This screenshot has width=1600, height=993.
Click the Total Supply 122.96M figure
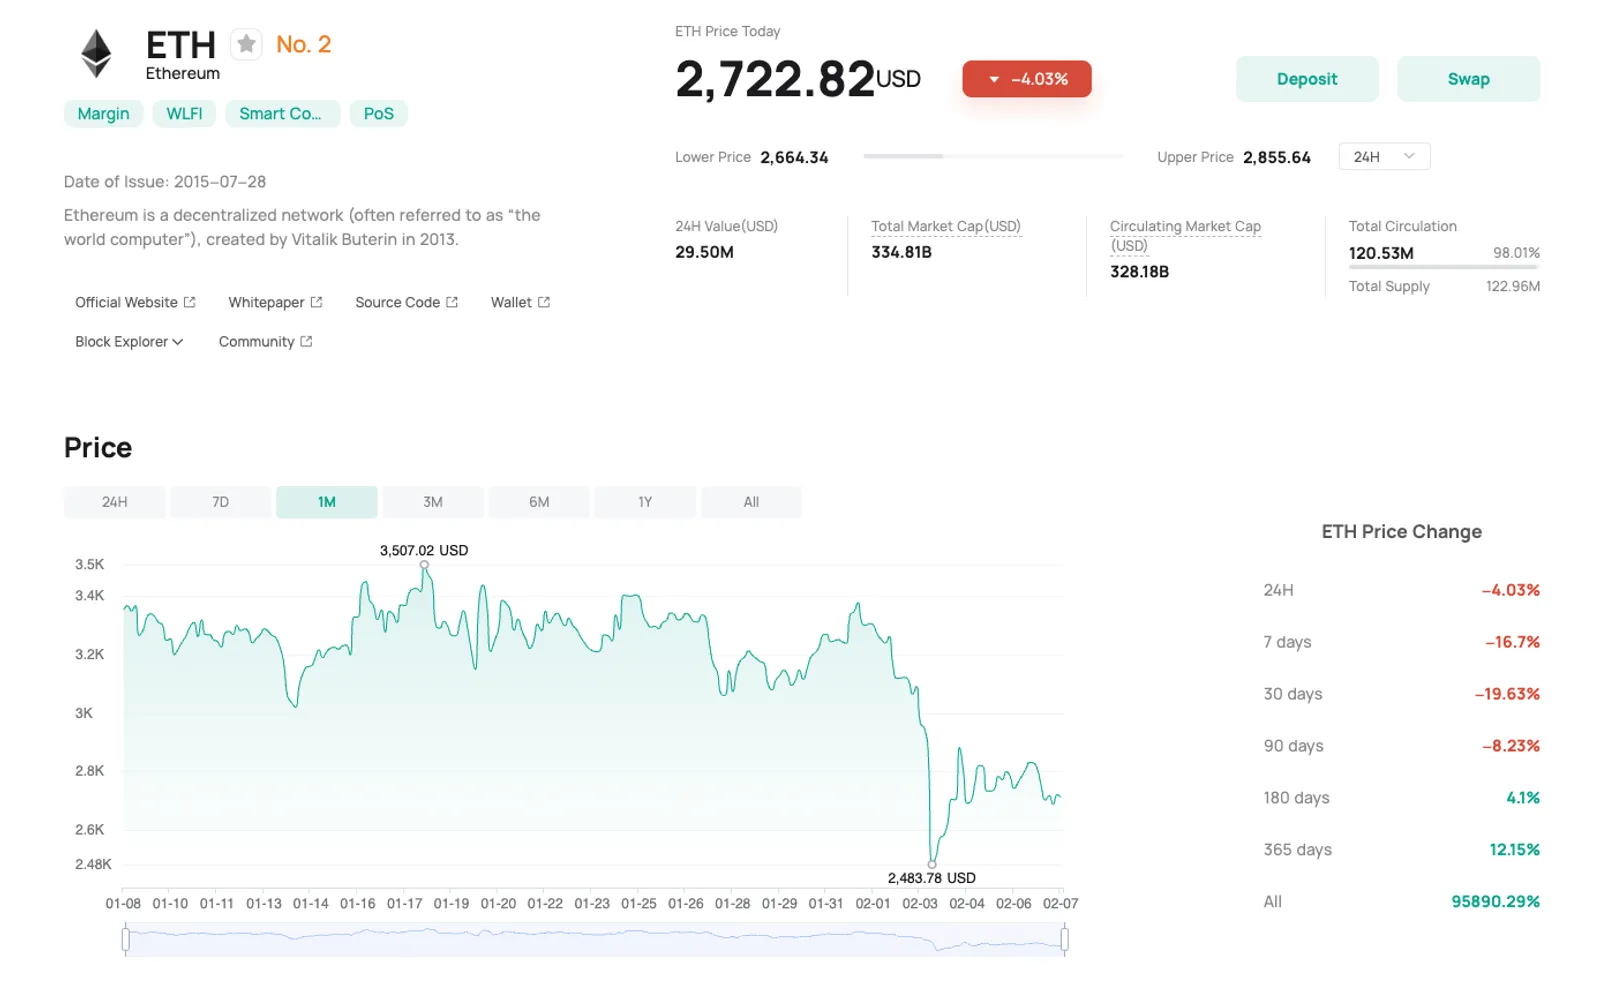(x=1512, y=286)
